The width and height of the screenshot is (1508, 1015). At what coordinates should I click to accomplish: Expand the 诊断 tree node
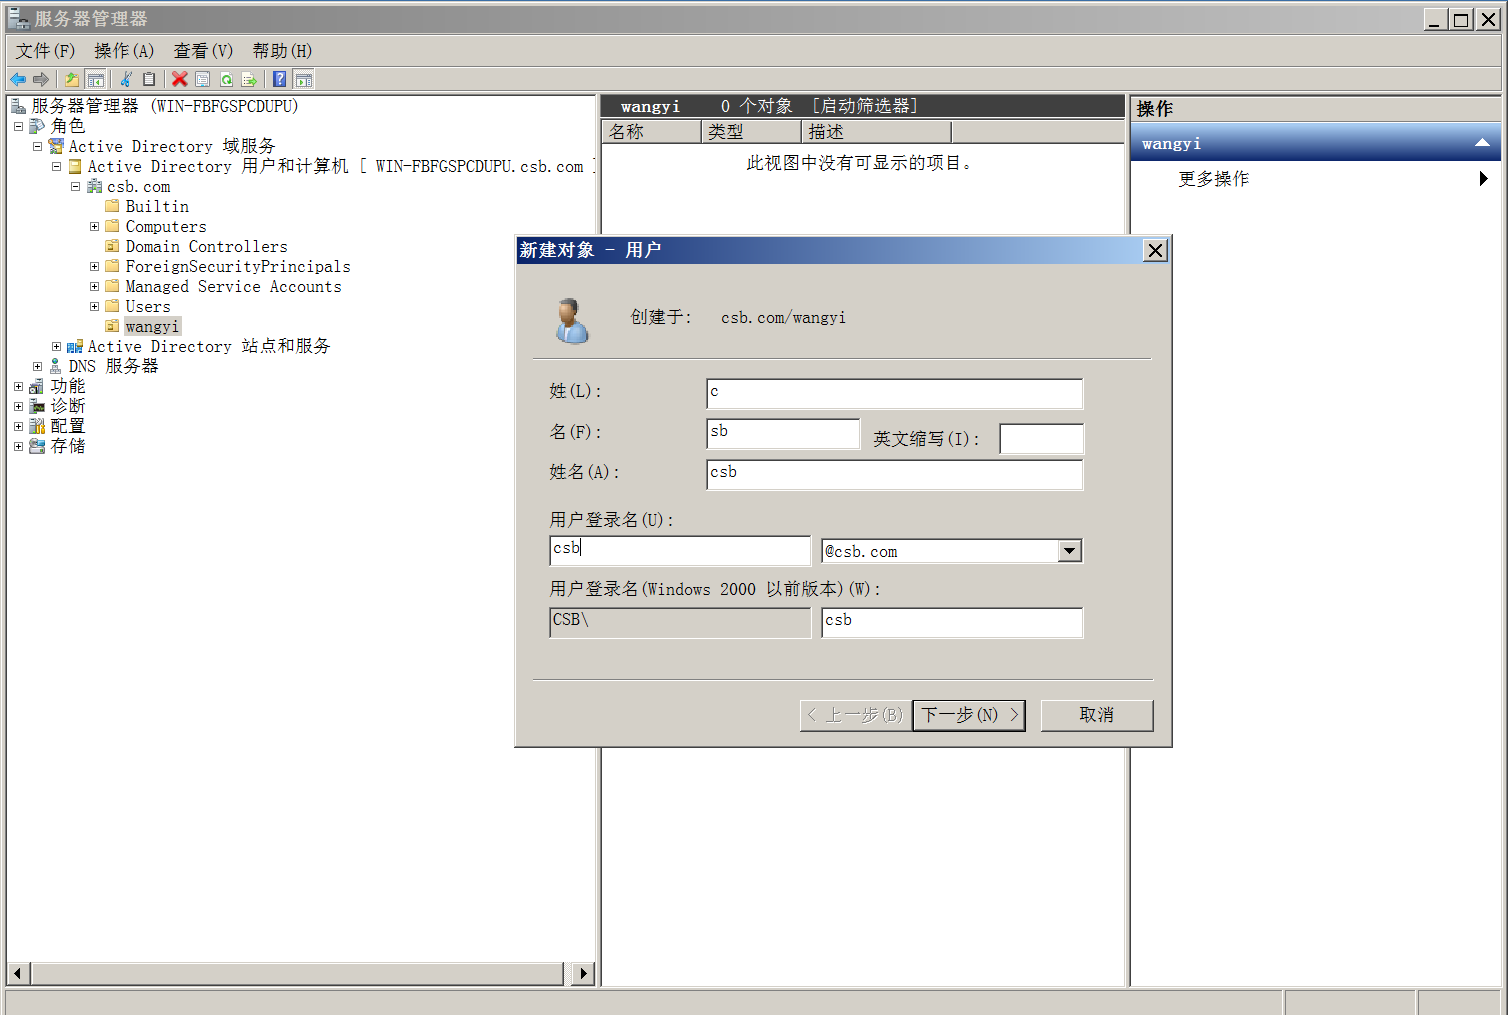[18, 406]
